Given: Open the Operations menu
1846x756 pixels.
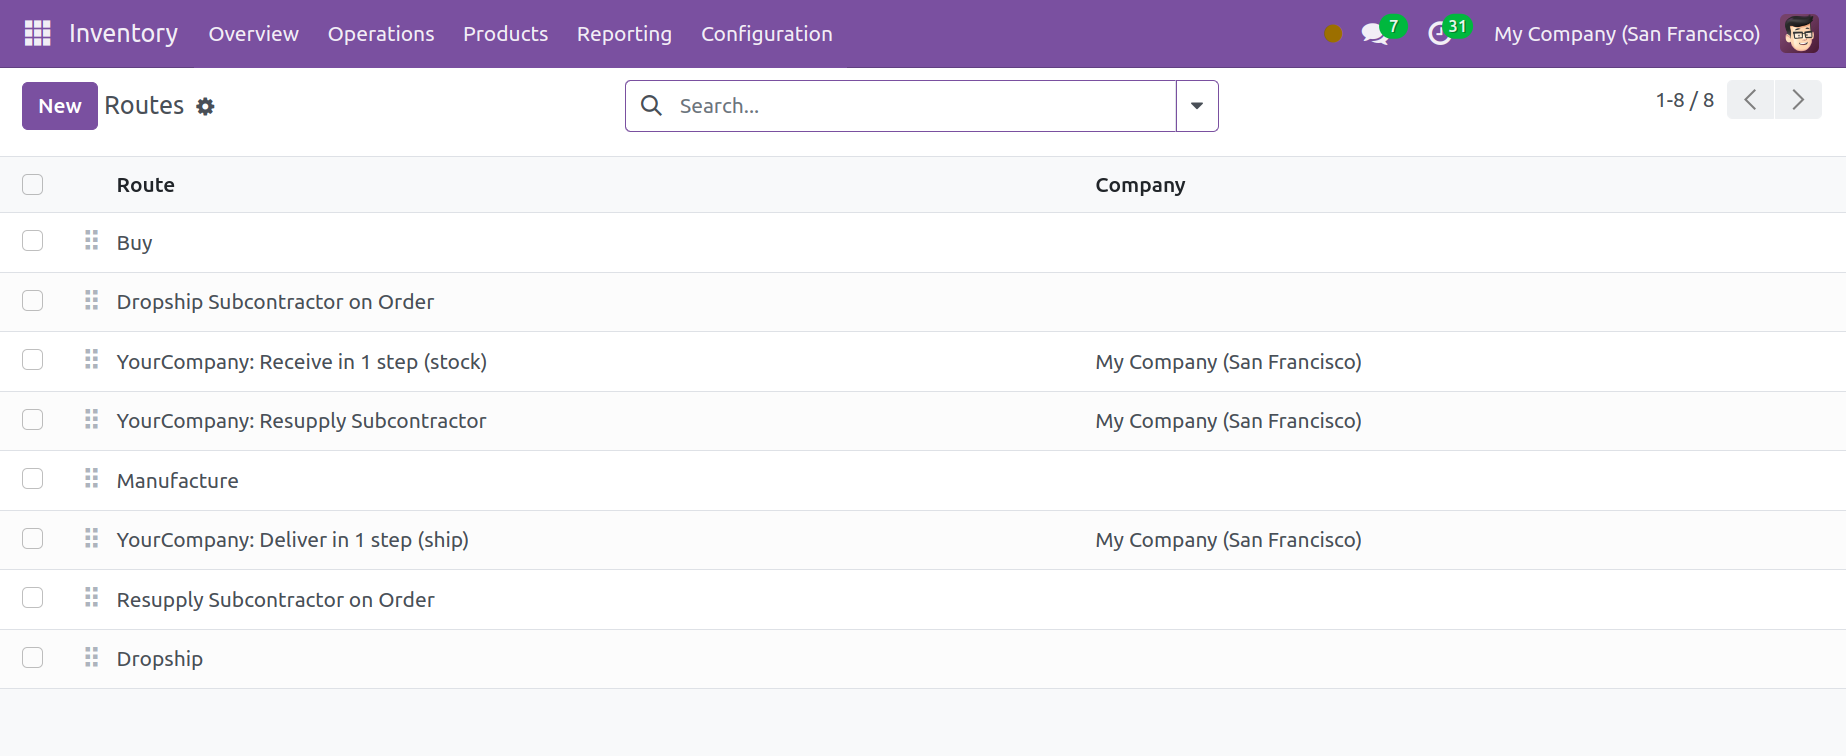Looking at the screenshot, I should point(381,34).
